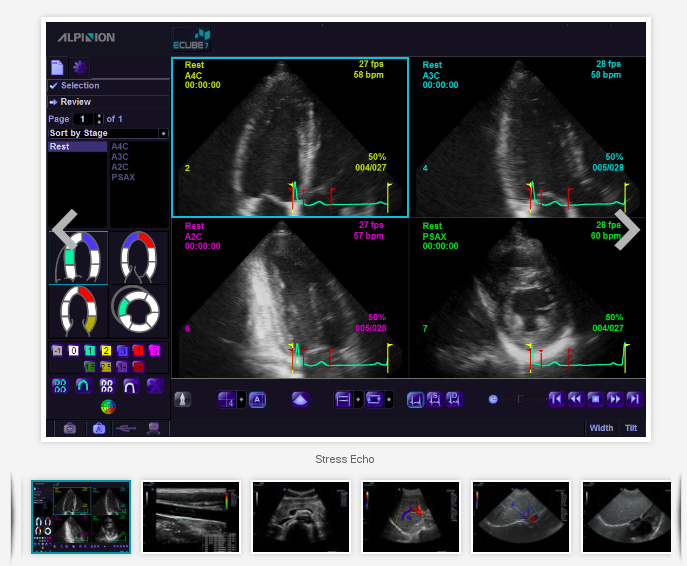Choose wall motion score 4
The image size is (687, 566).
(138, 350)
